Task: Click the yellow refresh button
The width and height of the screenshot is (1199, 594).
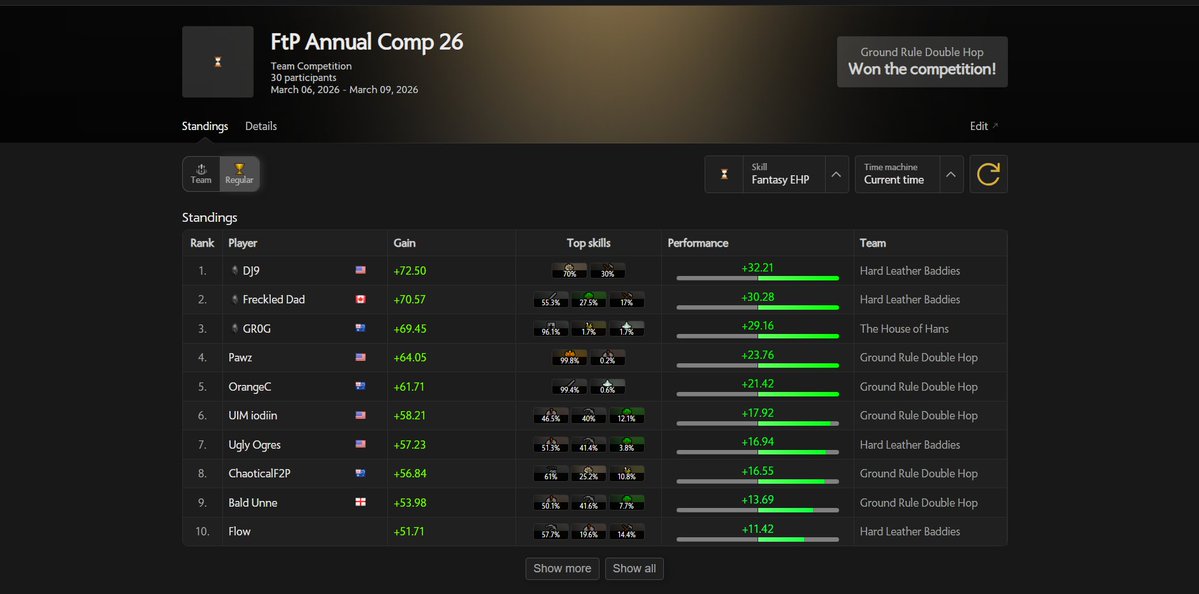Action: click(x=989, y=174)
